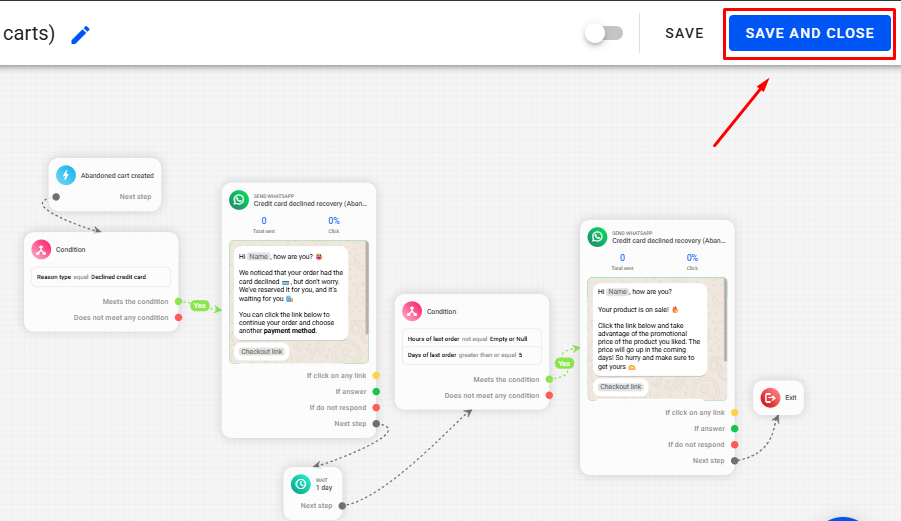
Task: Click the pink icon of first Condition node
Action: coord(41,249)
